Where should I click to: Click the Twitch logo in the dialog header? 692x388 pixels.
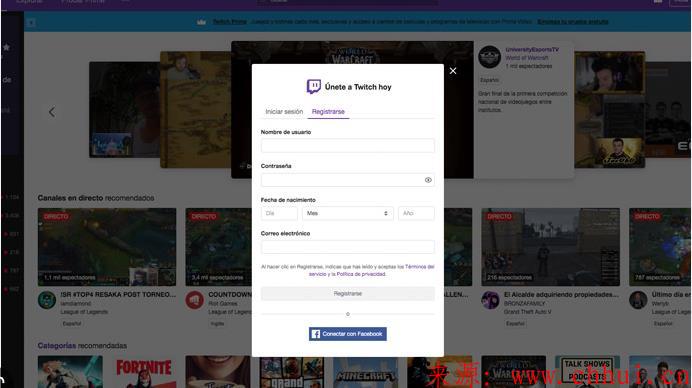[314, 87]
